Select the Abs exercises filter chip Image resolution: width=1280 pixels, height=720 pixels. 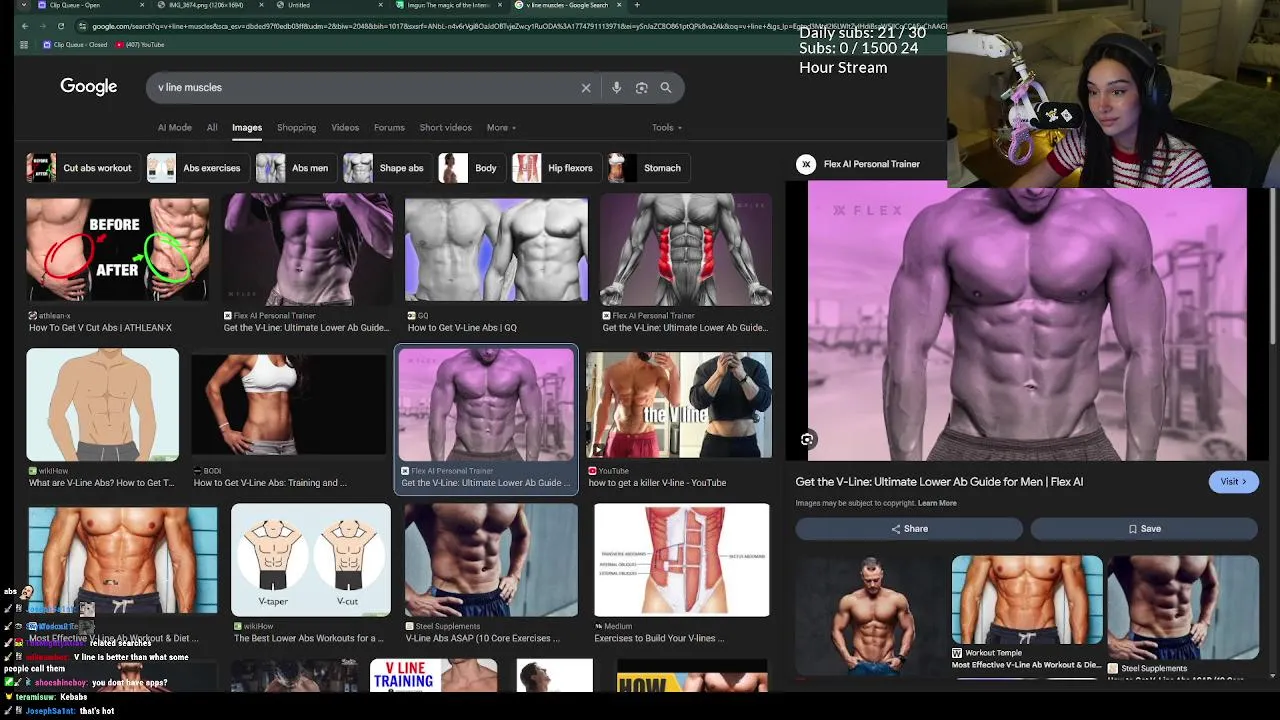196,168
